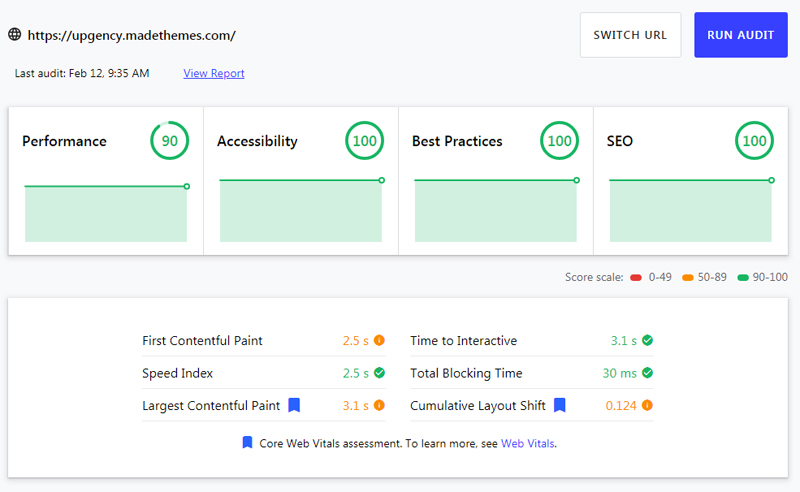
Task: Click the Cumulative Layout Shift bookmark icon
Action: (560, 405)
